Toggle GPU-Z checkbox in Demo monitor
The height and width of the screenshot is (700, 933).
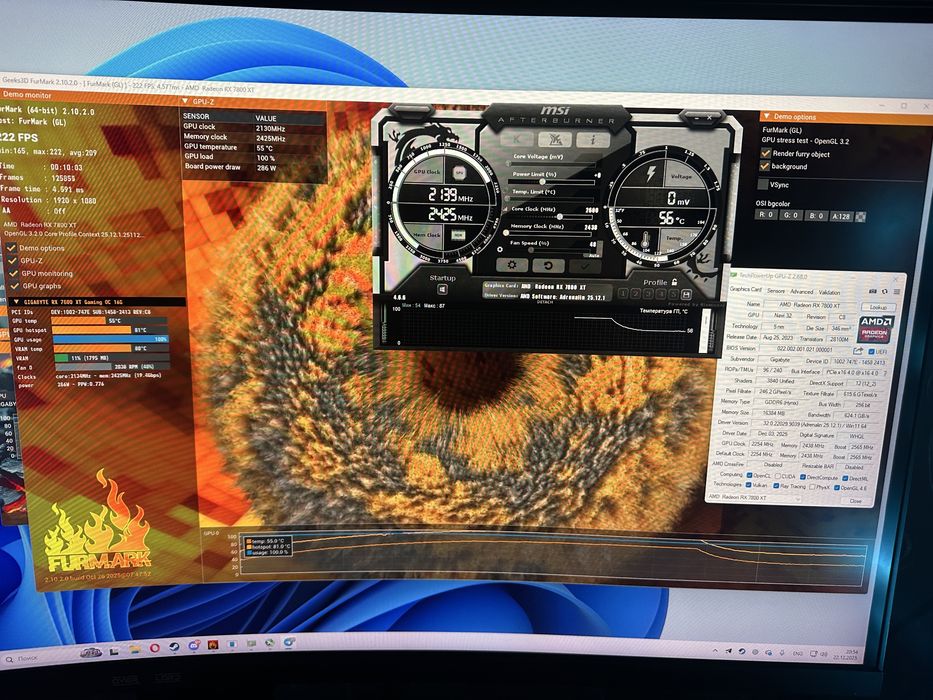pyautogui.click(x=12, y=260)
